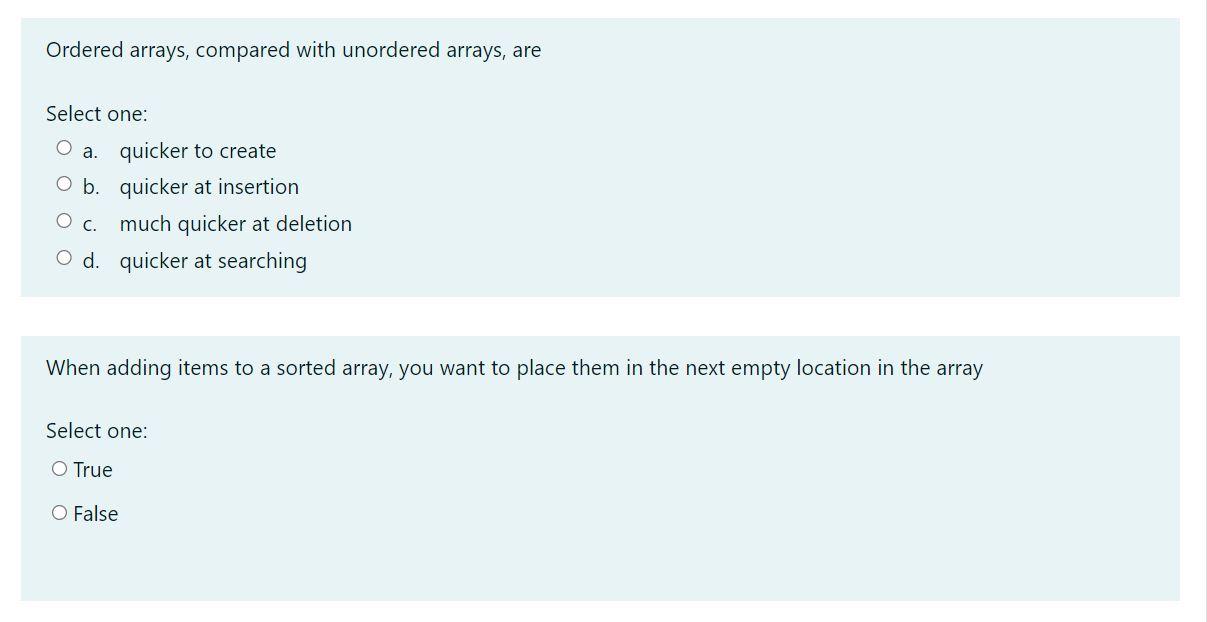This screenshot has width=1207, height=622.
Task: Select option a, quicker to create
Action: click(63, 146)
